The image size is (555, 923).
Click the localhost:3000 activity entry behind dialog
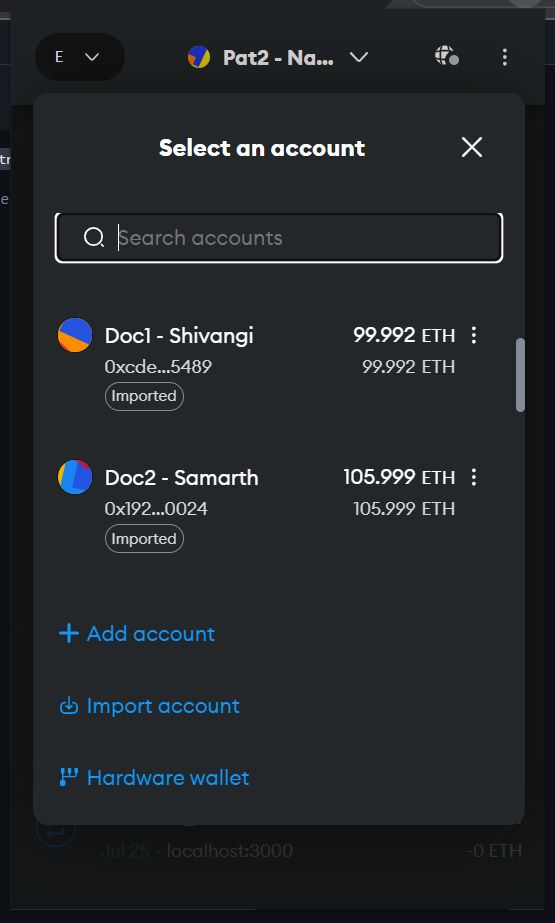pyautogui.click(x=230, y=851)
